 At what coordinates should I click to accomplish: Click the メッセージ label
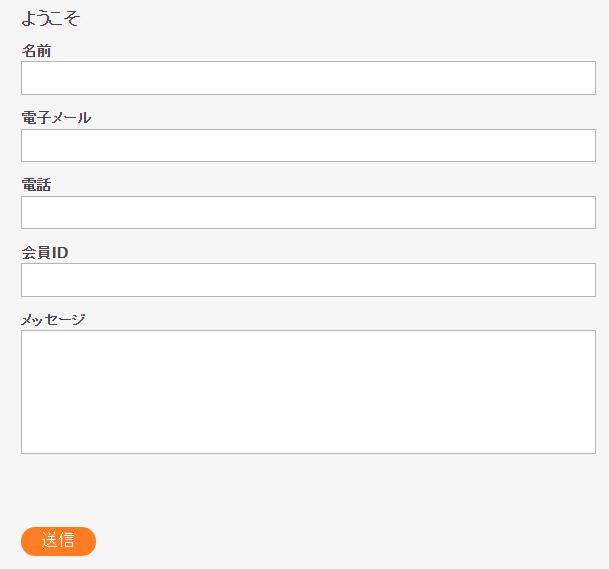(53, 319)
